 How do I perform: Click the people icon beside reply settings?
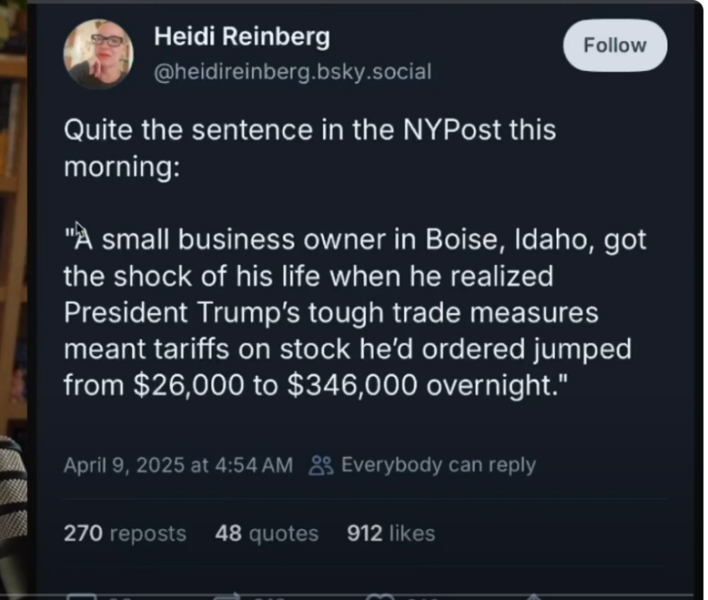[320, 465]
